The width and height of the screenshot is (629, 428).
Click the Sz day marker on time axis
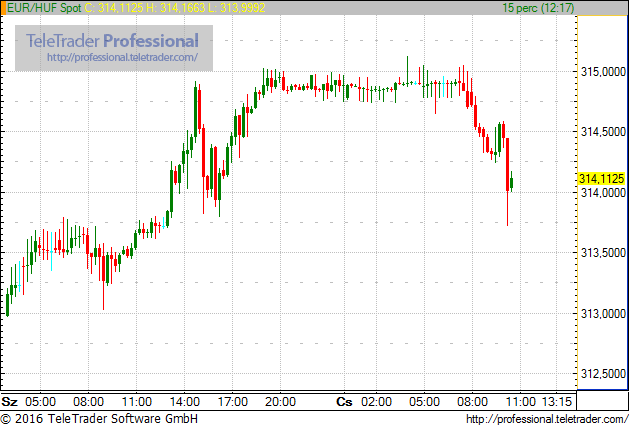[10, 402]
